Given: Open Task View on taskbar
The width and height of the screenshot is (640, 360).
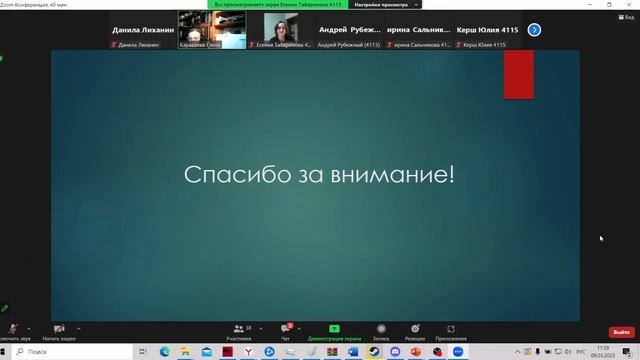Looking at the screenshot, I should click(x=143, y=351).
